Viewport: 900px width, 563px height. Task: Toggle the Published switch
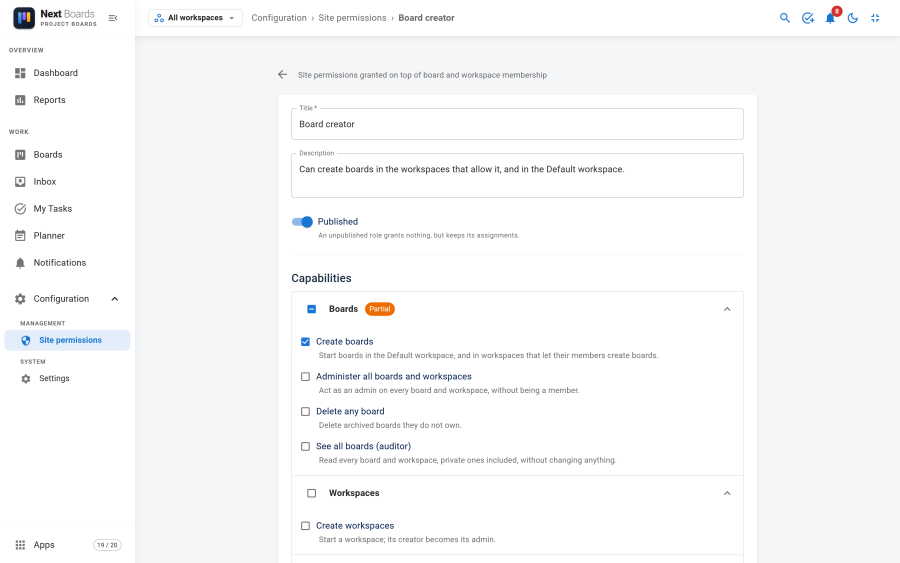302,222
